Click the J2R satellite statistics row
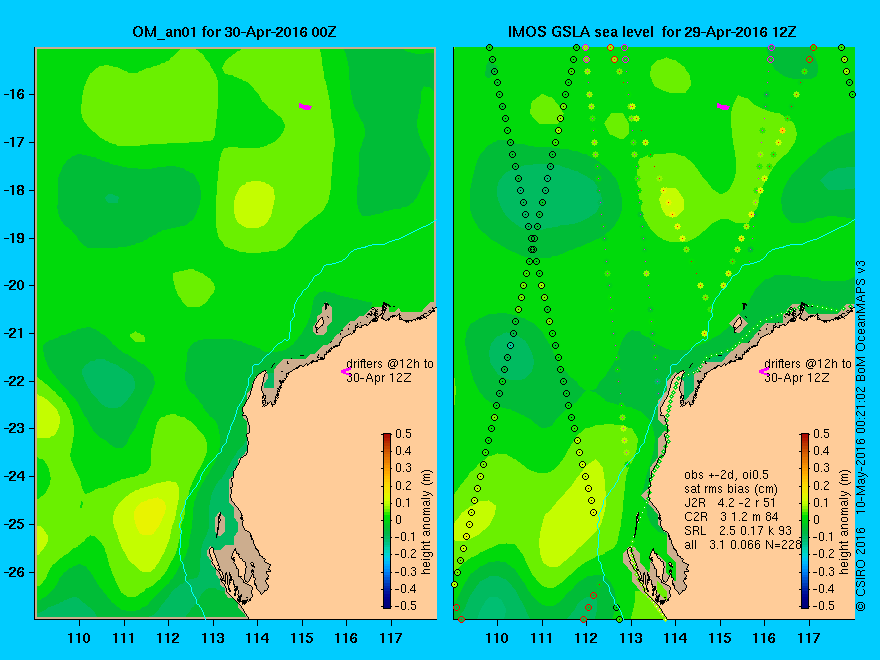Screen dimensions: 880x660 click(x=730, y=503)
